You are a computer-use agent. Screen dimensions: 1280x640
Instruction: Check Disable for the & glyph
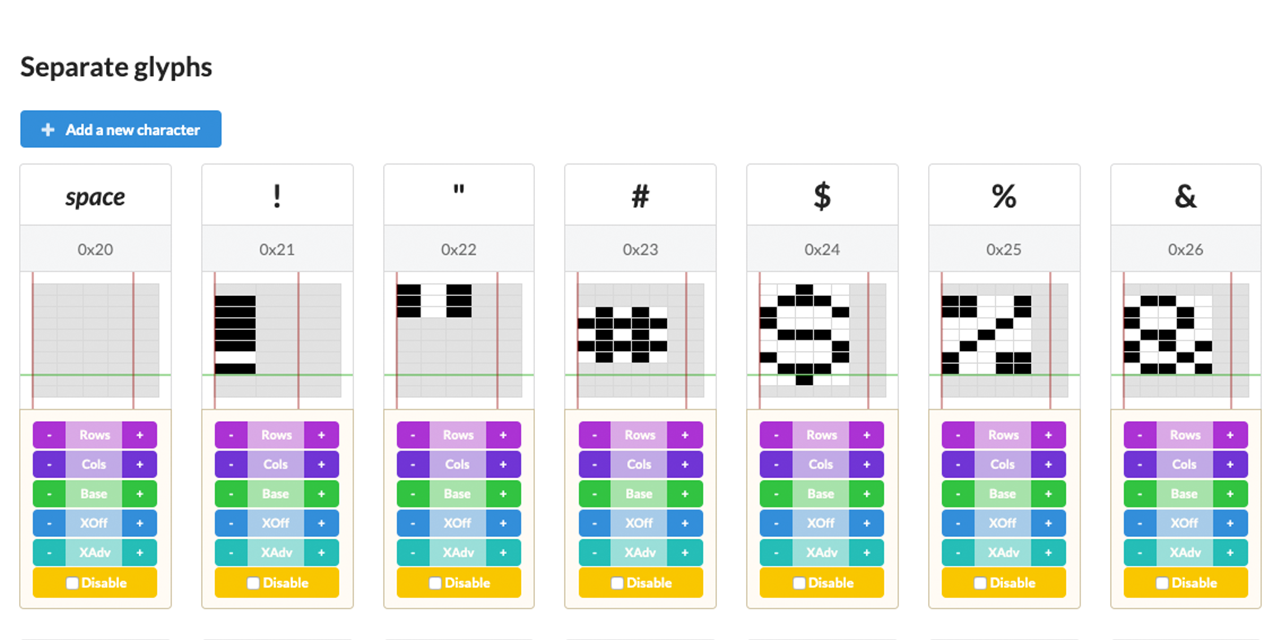[x=1162, y=583]
